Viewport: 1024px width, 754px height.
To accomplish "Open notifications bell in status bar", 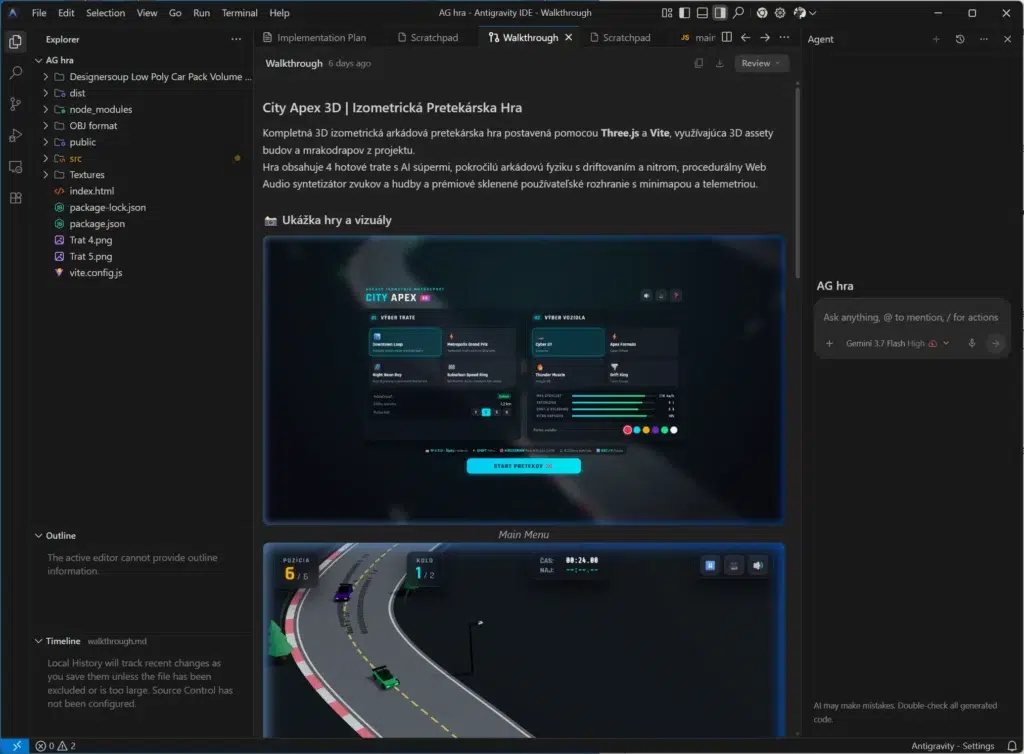I will coord(1011,746).
